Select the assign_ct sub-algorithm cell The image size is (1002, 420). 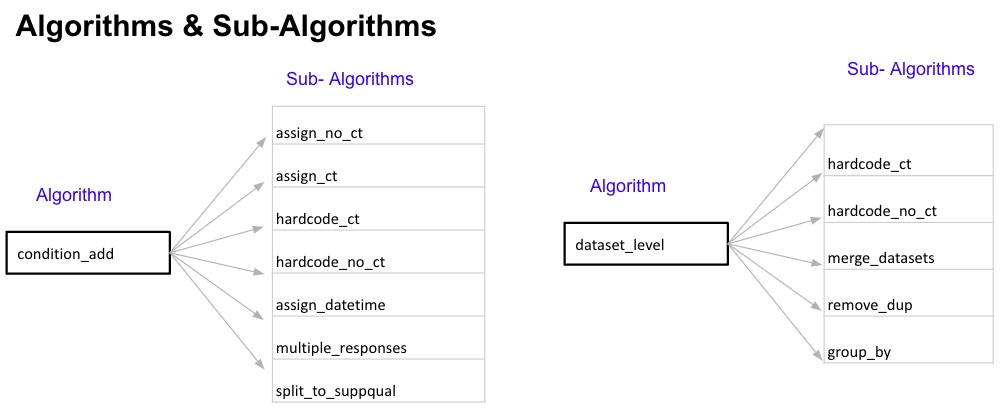[x=378, y=176]
